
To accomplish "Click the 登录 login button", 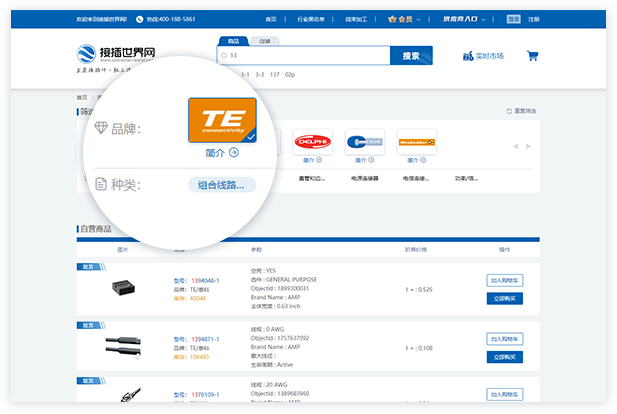I will [x=514, y=19].
